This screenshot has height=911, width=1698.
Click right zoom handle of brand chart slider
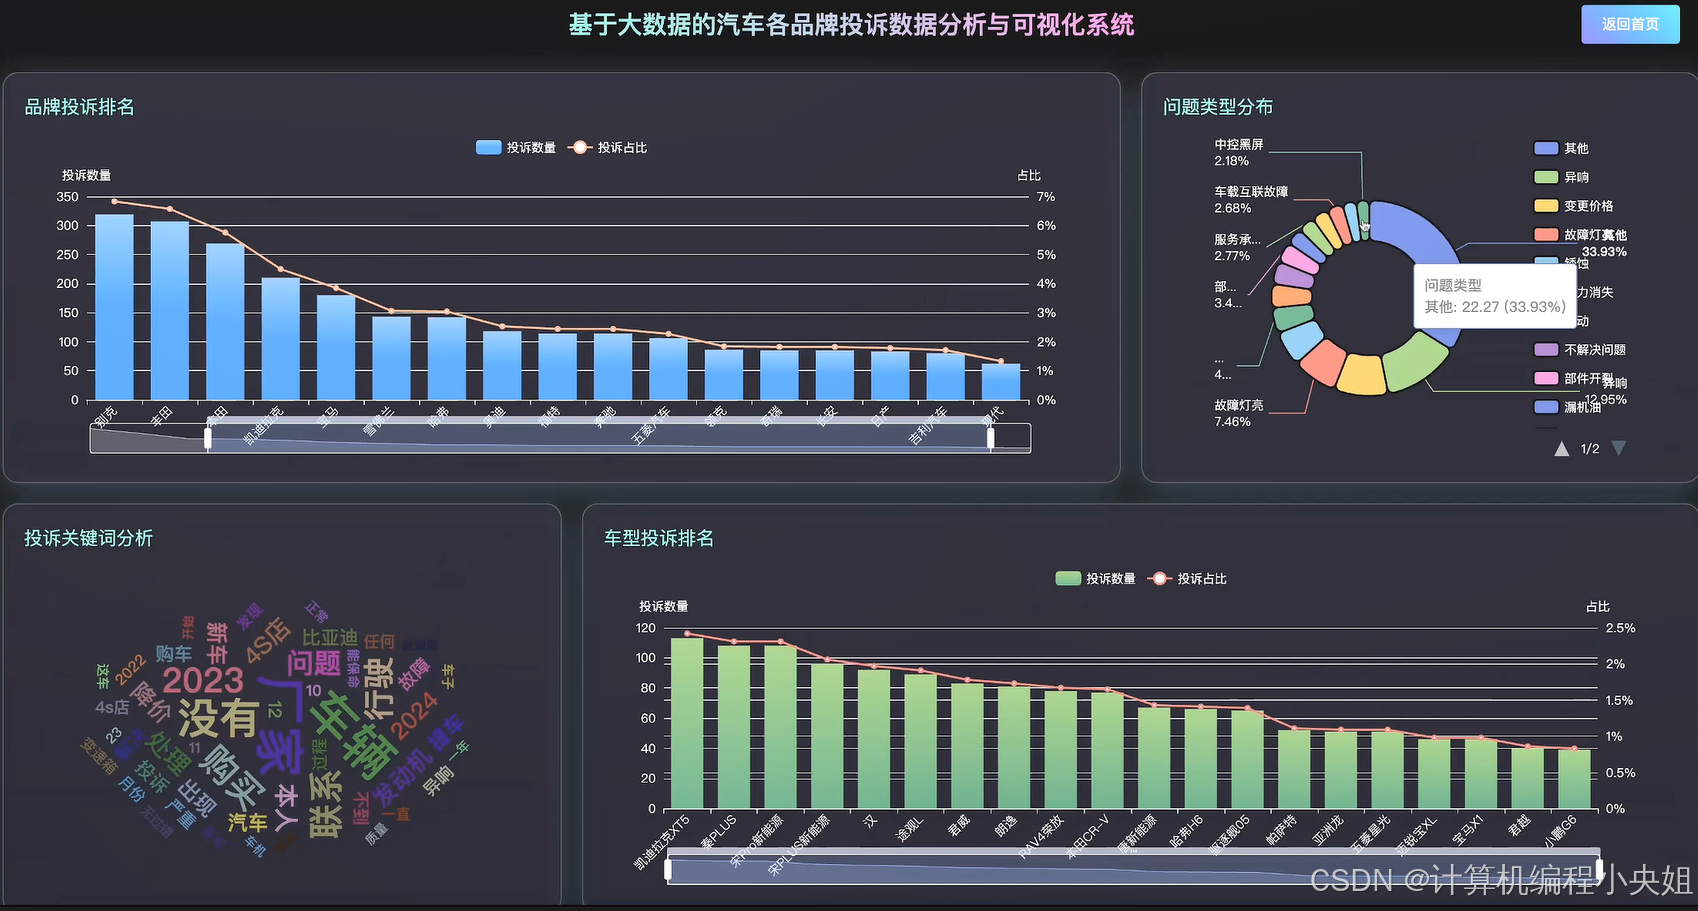(991, 438)
